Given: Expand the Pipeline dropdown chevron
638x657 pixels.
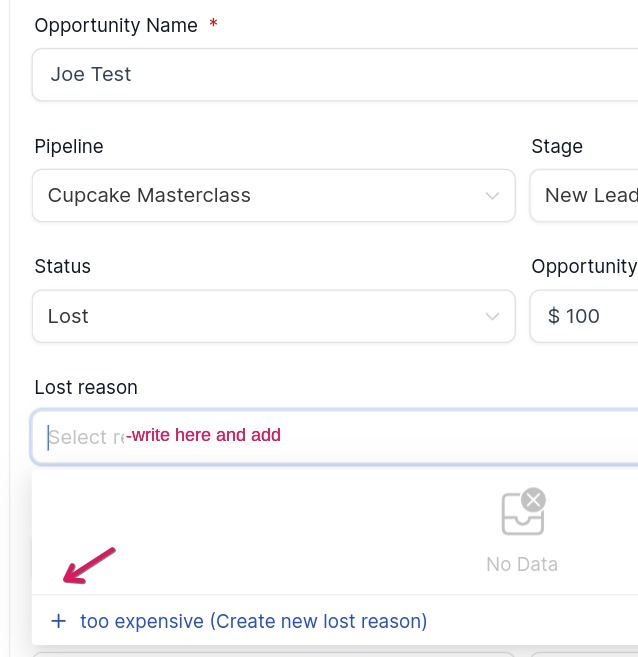Looking at the screenshot, I should coord(492,196).
